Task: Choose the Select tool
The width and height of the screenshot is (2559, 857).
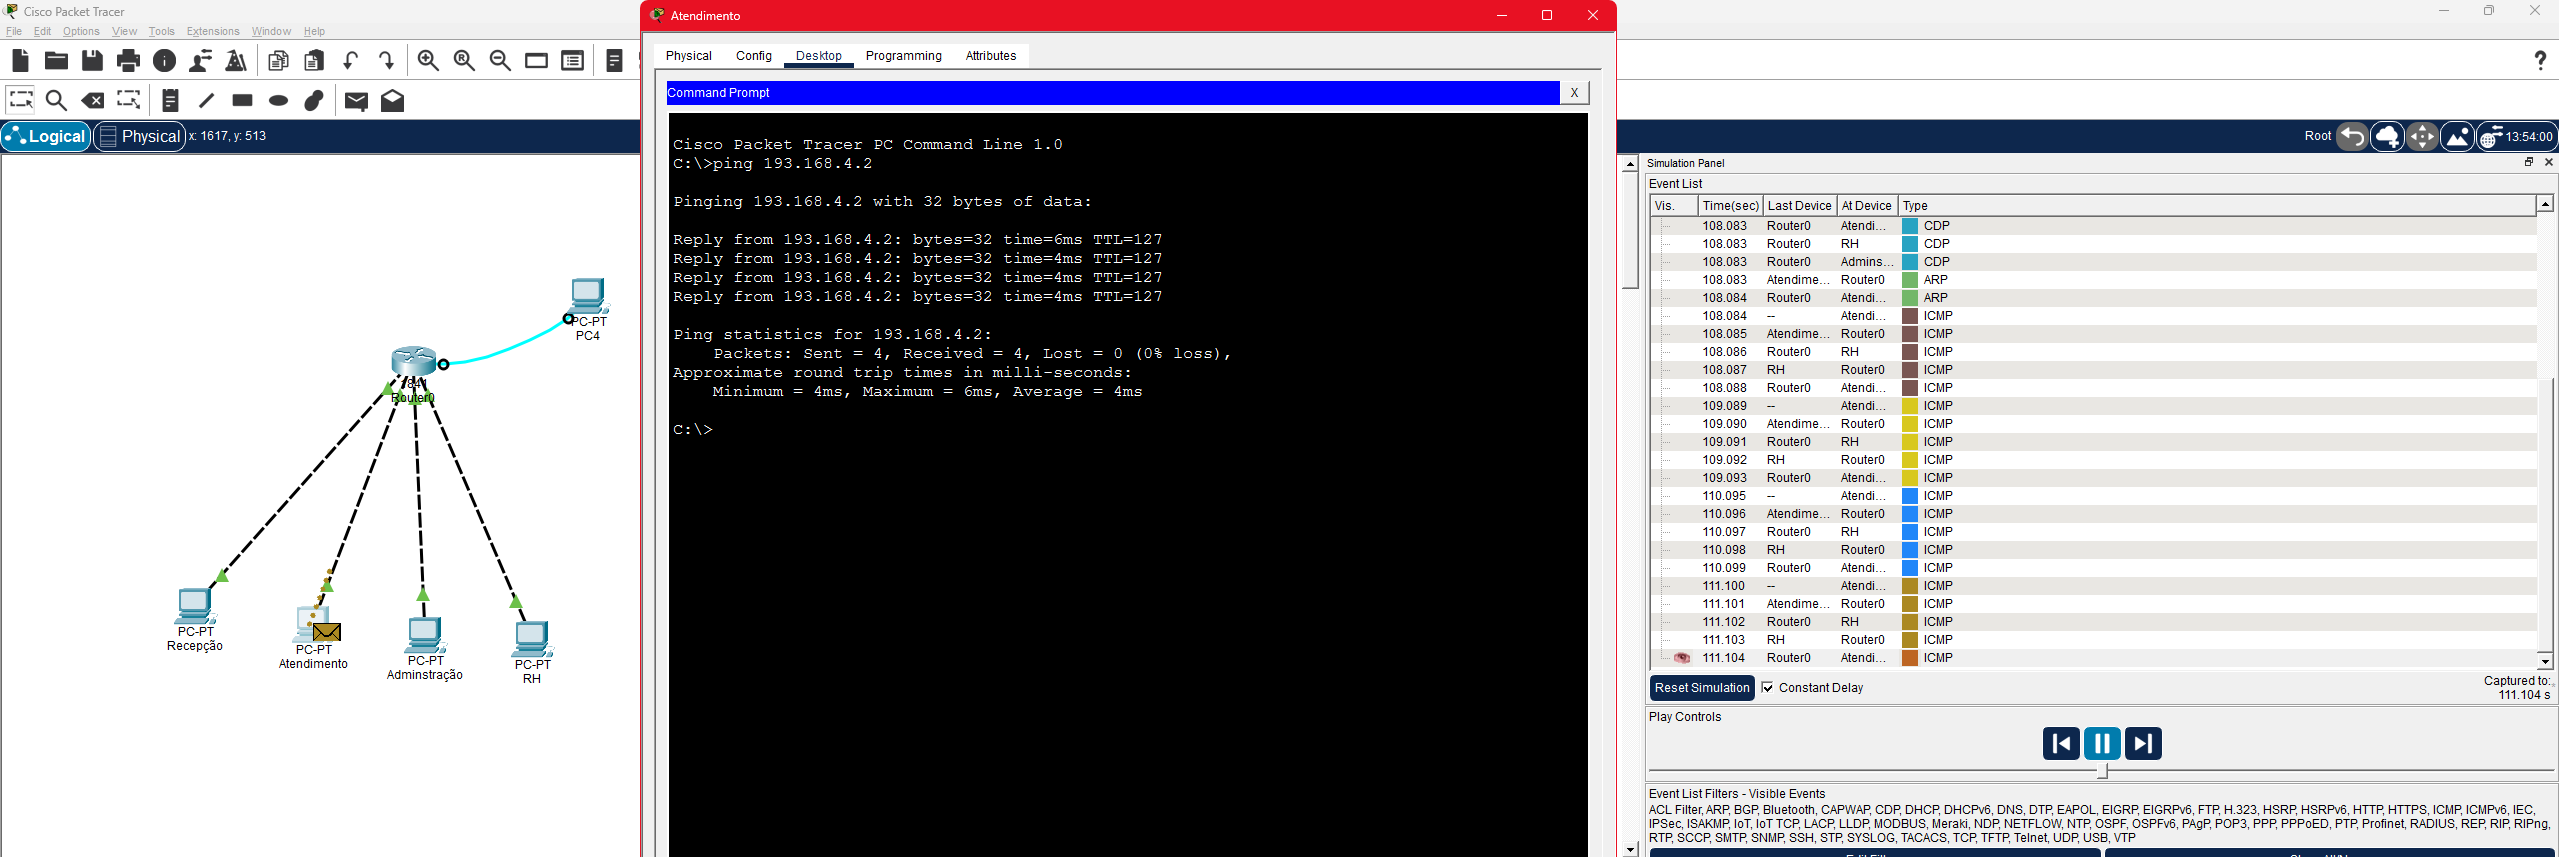Action: pos(20,100)
